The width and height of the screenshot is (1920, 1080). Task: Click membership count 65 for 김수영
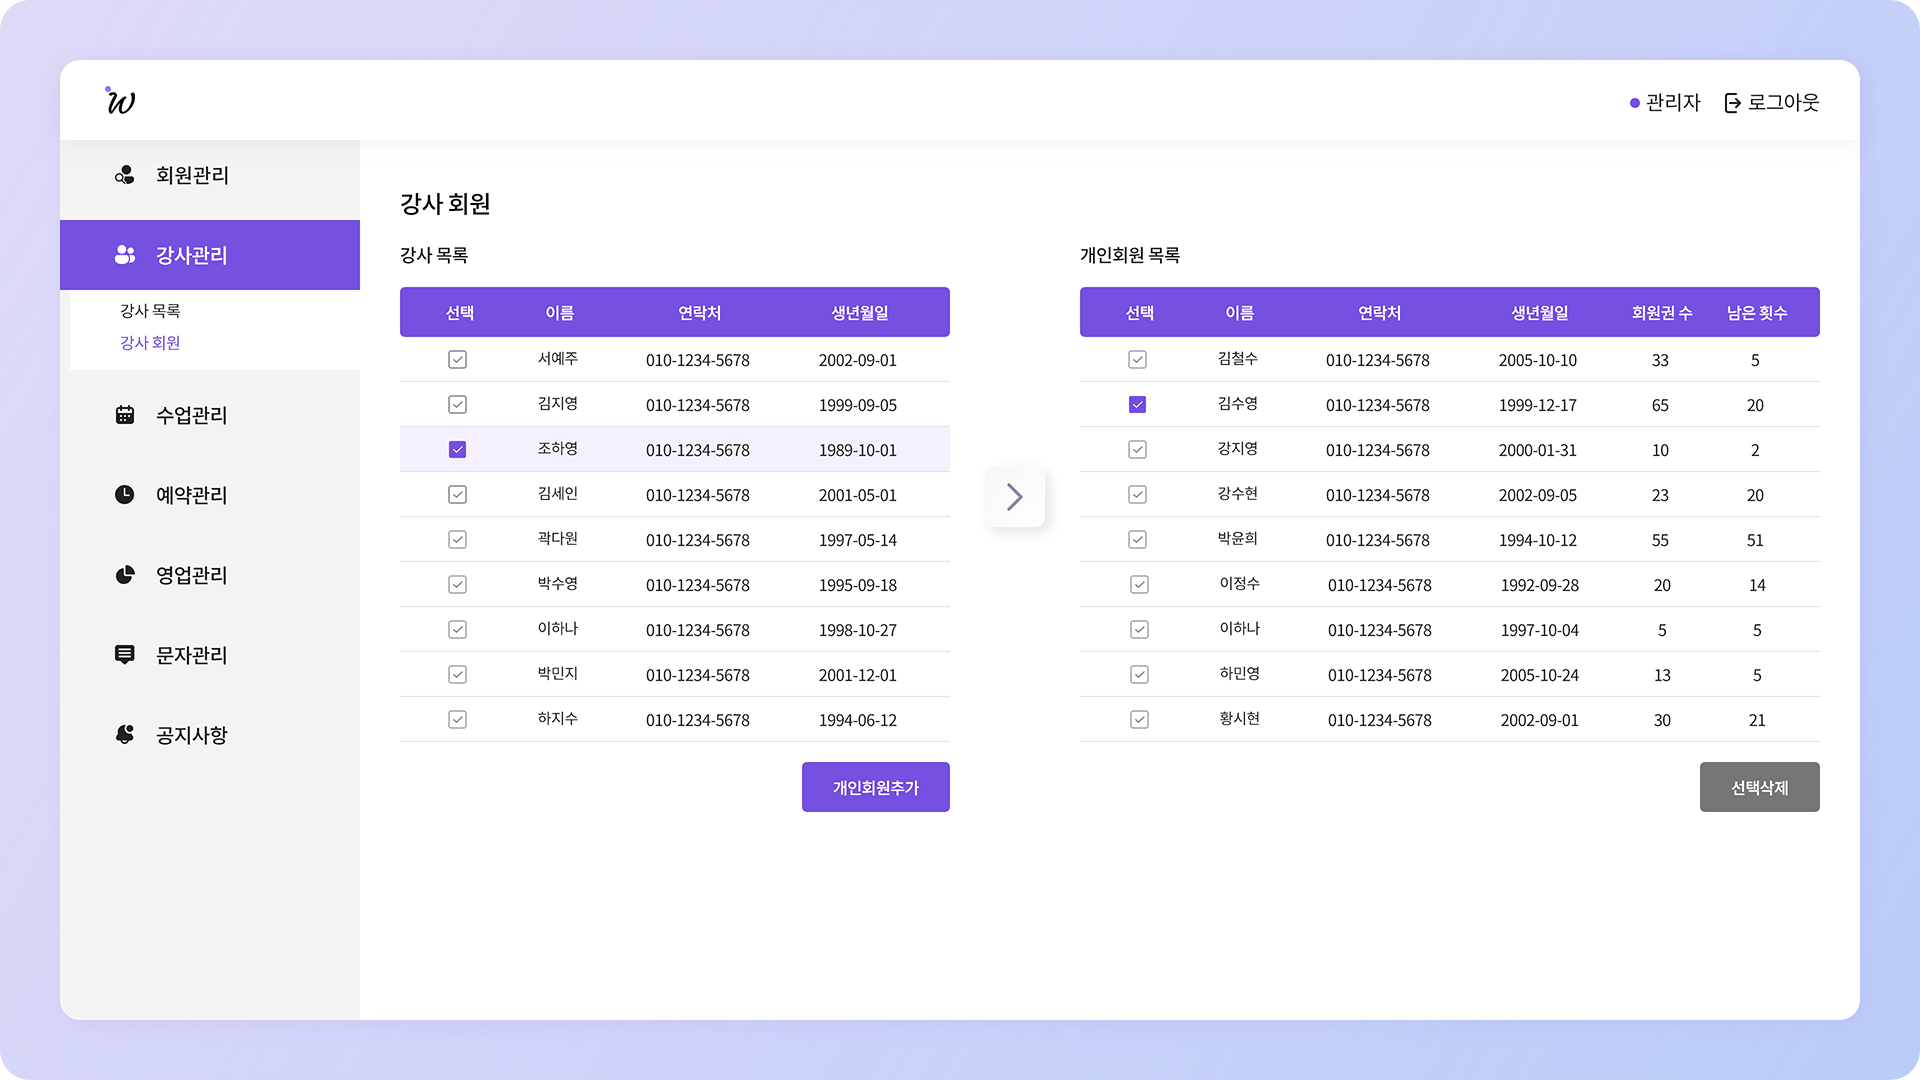[1660, 405]
